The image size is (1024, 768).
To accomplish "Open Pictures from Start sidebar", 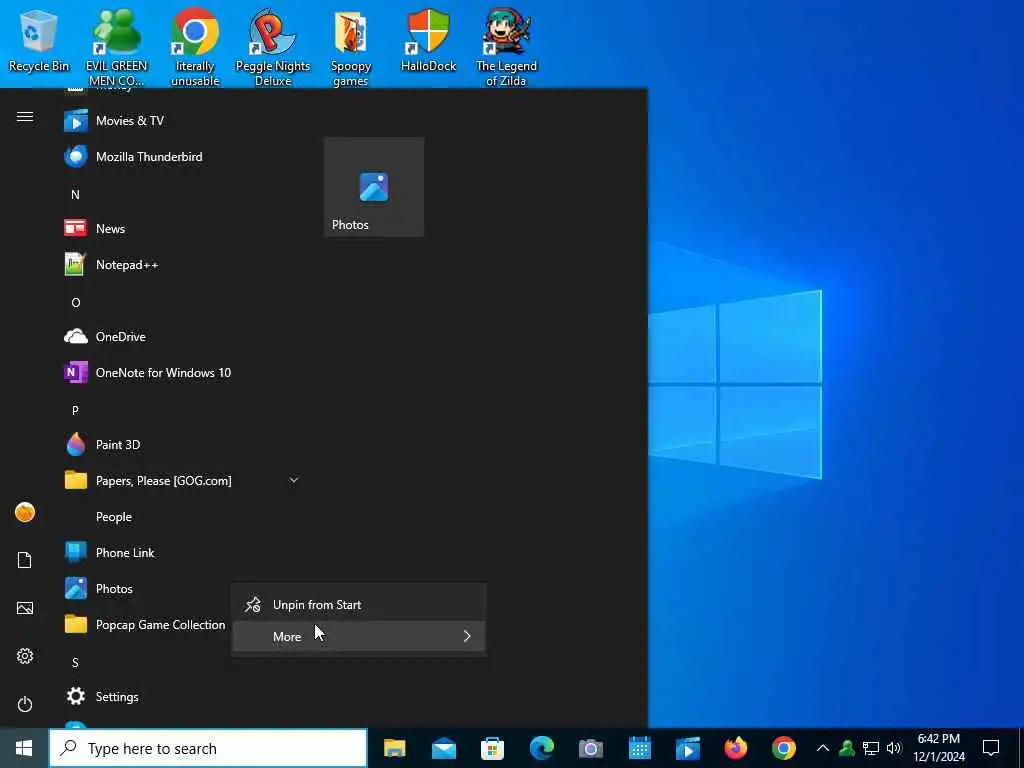I will tap(25, 609).
